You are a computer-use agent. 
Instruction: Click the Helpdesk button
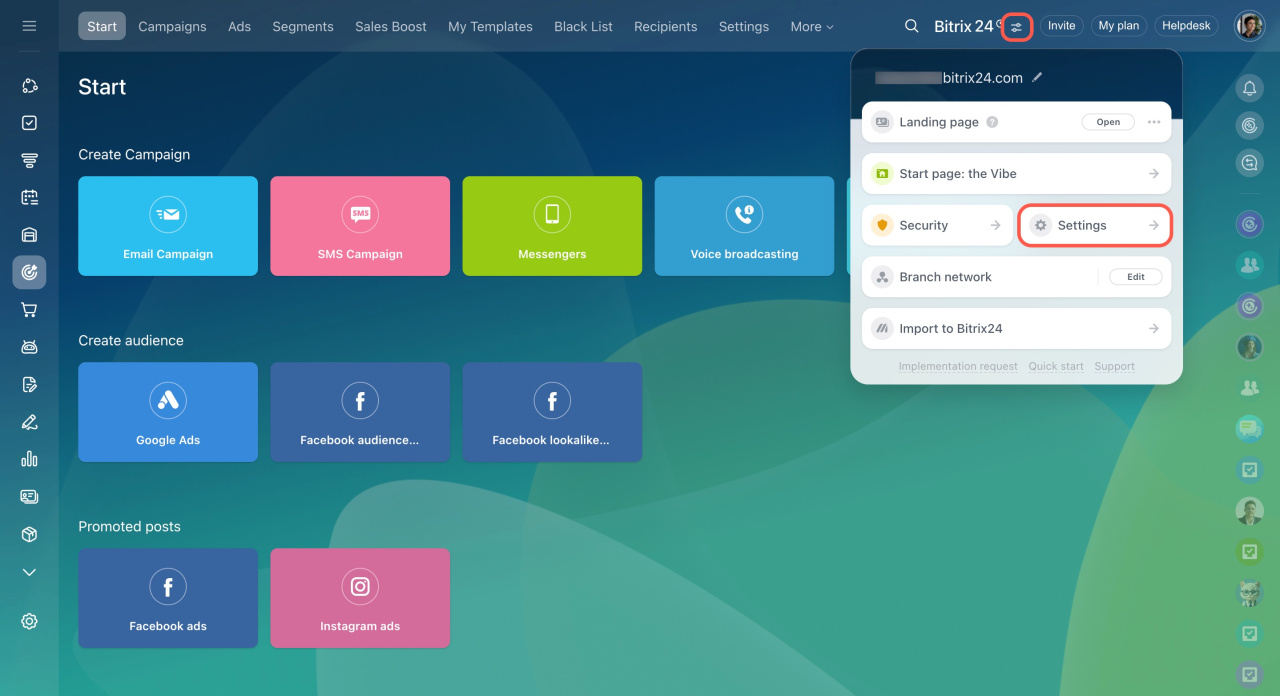click(x=1187, y=26)
